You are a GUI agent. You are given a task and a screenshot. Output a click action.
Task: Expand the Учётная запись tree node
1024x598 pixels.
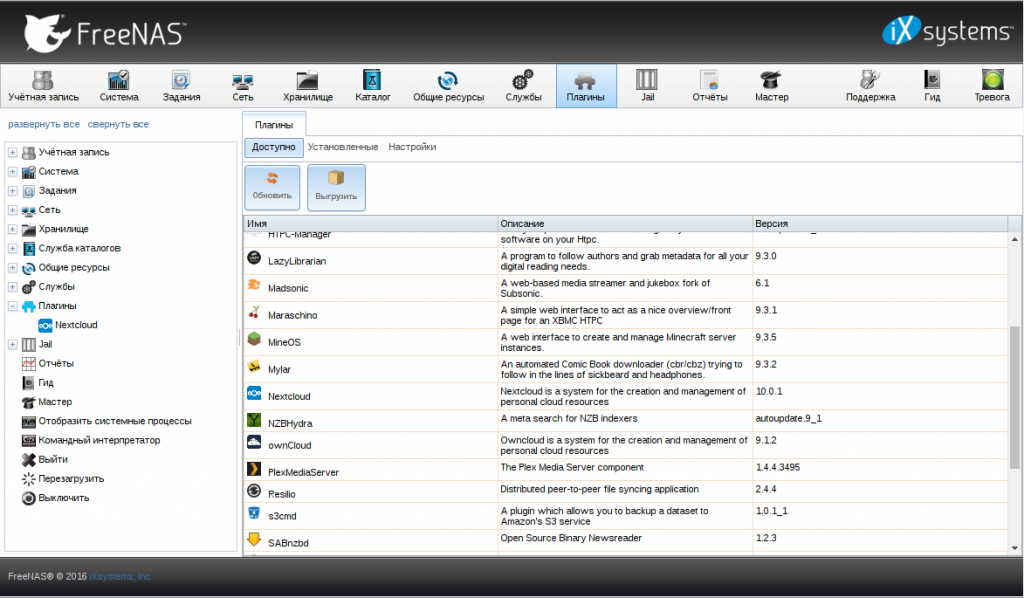point(12,152)
